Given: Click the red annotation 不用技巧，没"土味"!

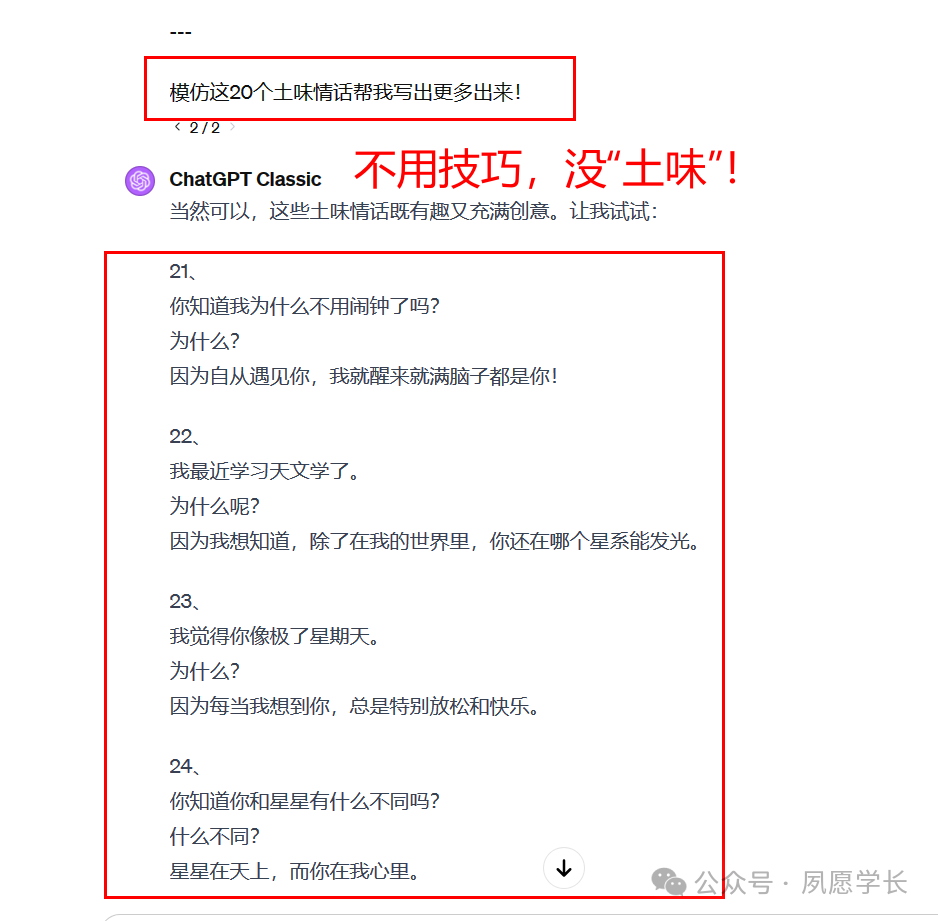Looking at the screenshot, I should coord(547,170).
